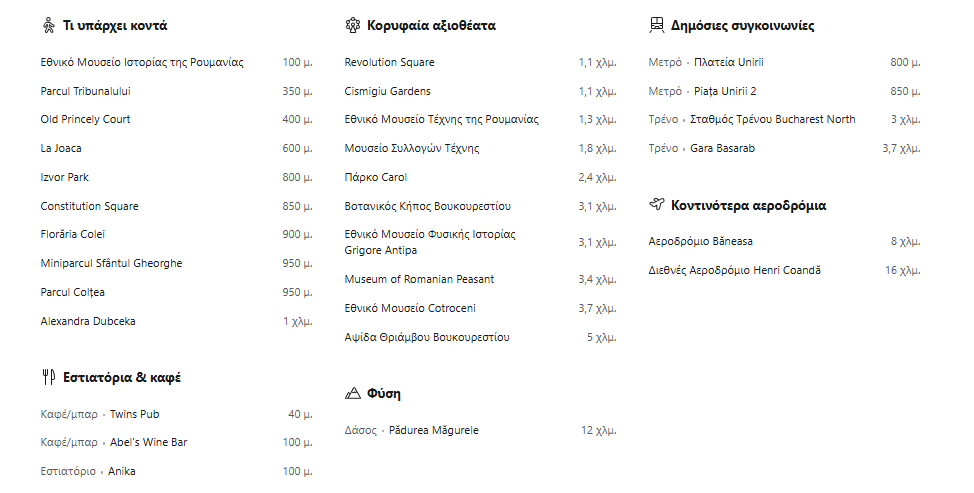Click the train icon beside Δημόσιες συγκοινωνίες
Image resolution: width=974 pixels, height=493 pixels.
tap(657, 25)
